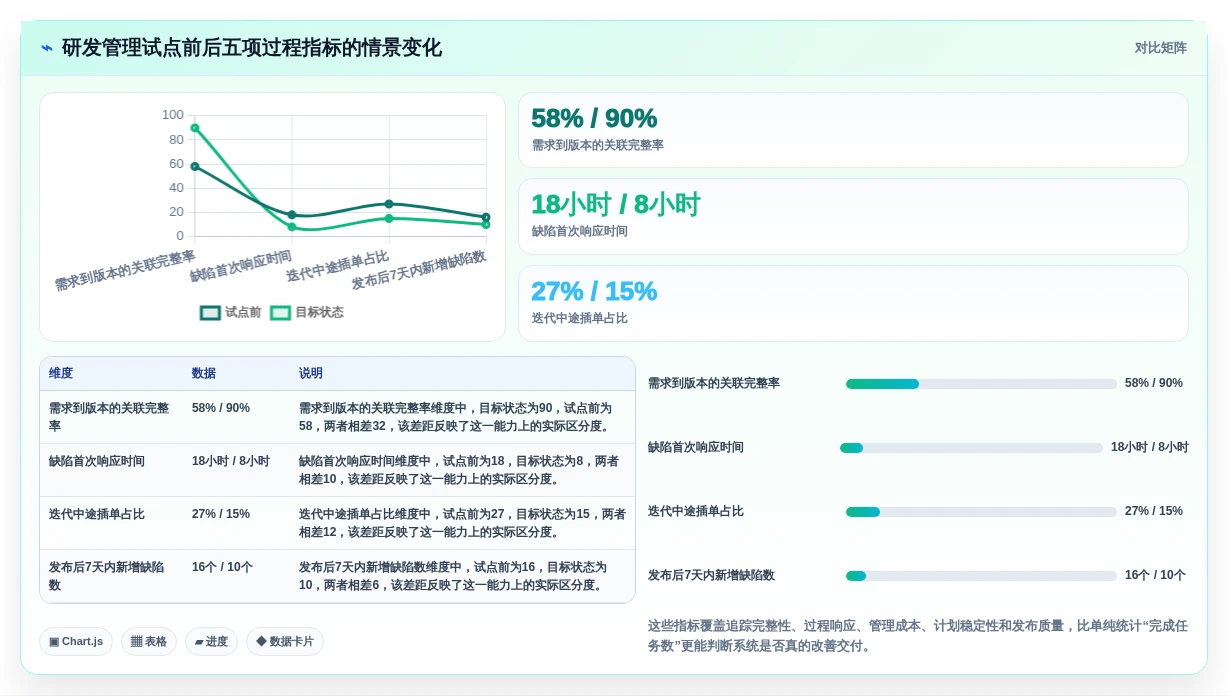This screenshot has height=696, width=1228.
Task: Click table row label 迭代中途插单占比
Action: 97,514
